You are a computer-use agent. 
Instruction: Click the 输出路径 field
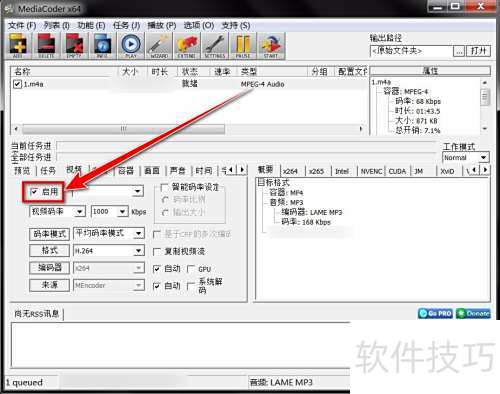pos(411,51)
